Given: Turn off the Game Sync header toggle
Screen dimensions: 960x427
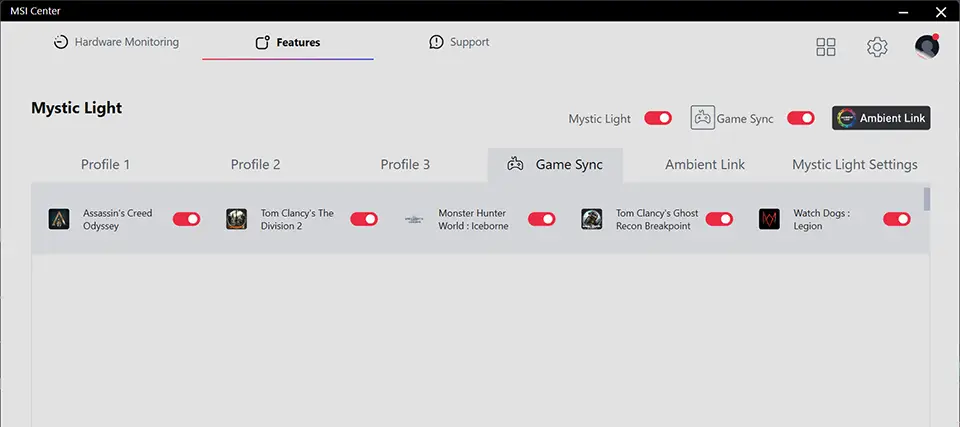Looking at the screenshot, I should (801, 118).
